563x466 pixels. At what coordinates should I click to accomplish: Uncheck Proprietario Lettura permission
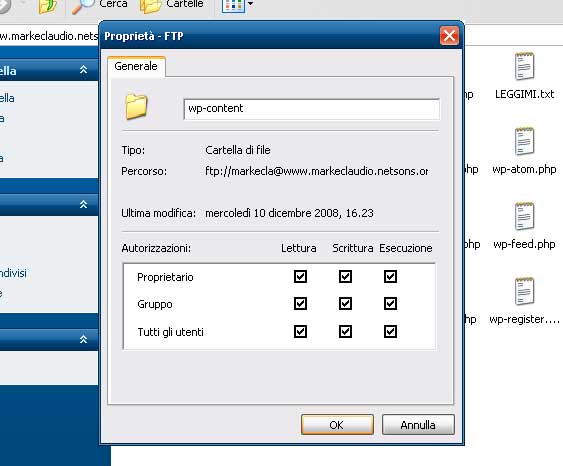tap(300, 276)
